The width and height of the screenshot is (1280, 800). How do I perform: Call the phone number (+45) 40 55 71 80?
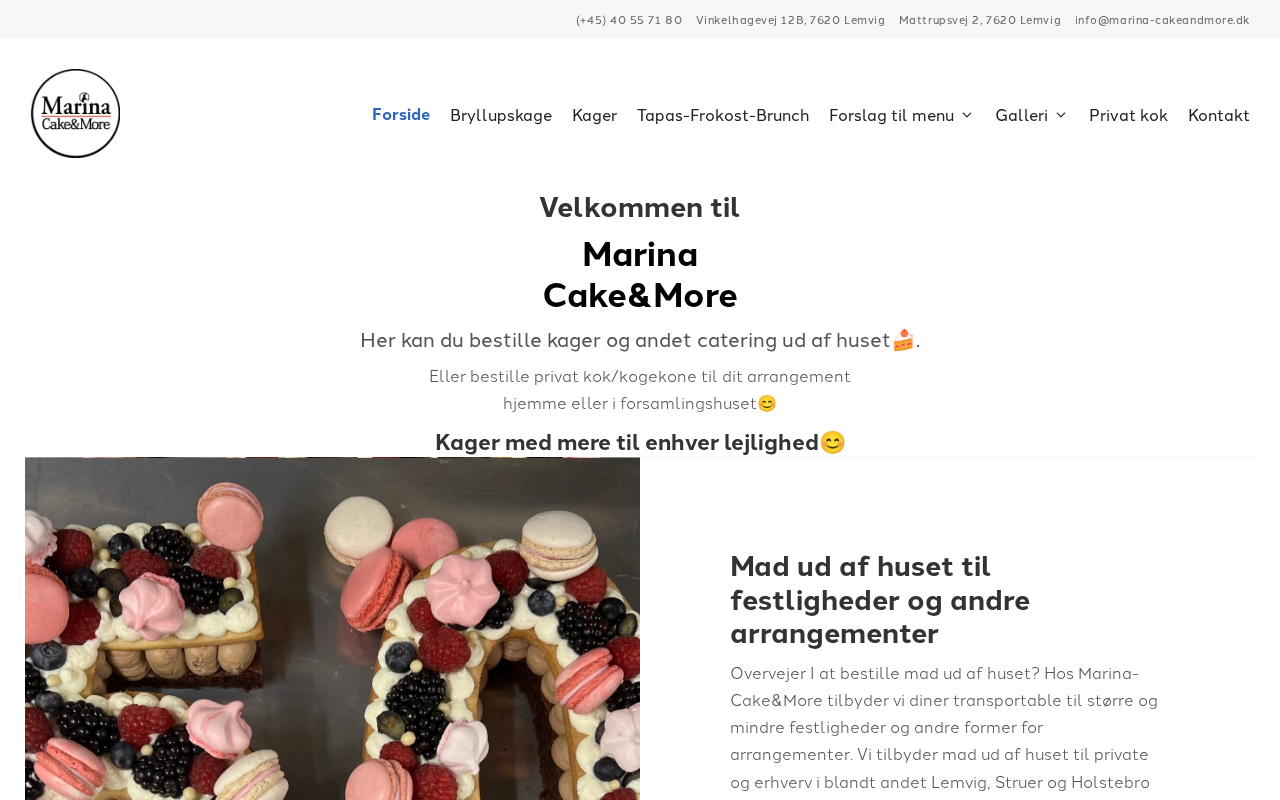tap(629, 20)
